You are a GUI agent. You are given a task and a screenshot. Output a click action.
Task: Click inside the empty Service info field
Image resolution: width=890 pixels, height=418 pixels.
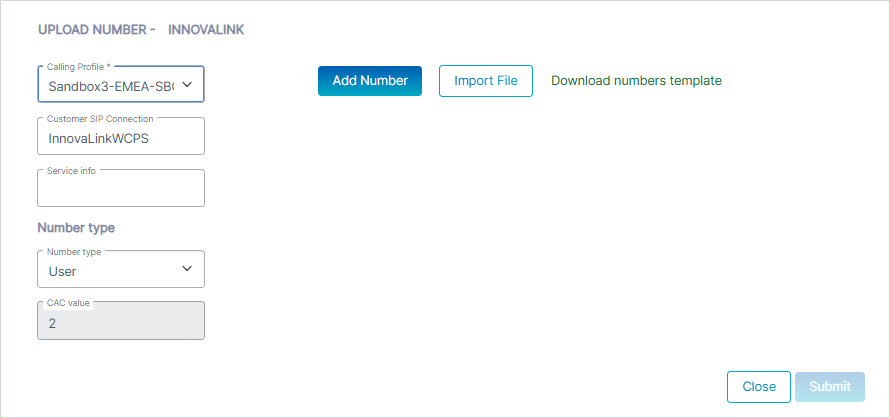pyautogui.click(x=120, y=191)
